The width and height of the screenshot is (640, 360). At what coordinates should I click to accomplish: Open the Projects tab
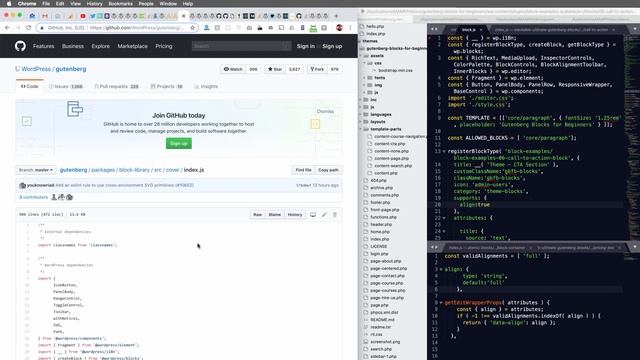[167, 87]
